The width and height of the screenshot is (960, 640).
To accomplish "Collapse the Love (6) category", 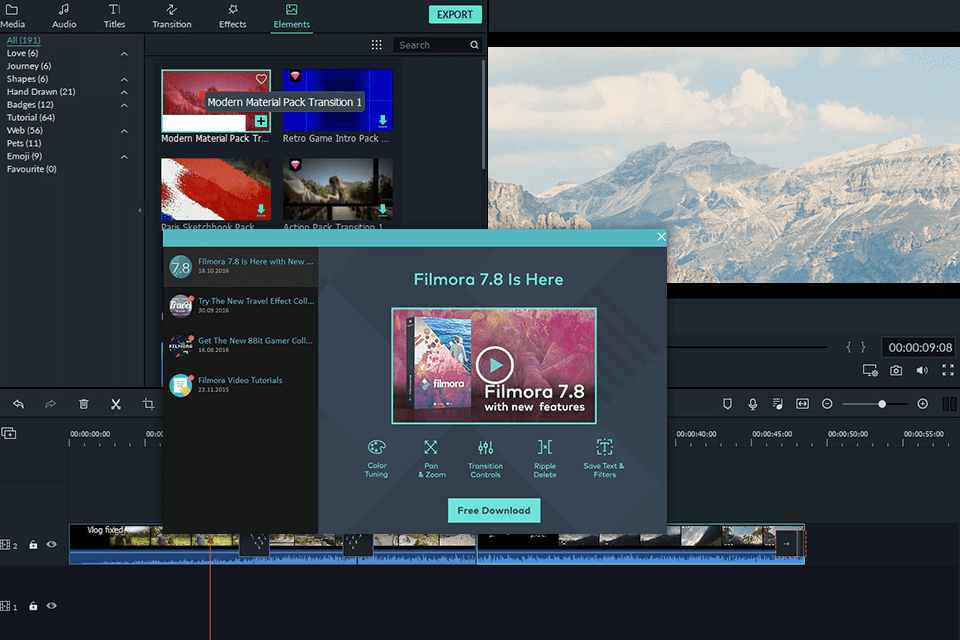I will [x=124, y=54].
